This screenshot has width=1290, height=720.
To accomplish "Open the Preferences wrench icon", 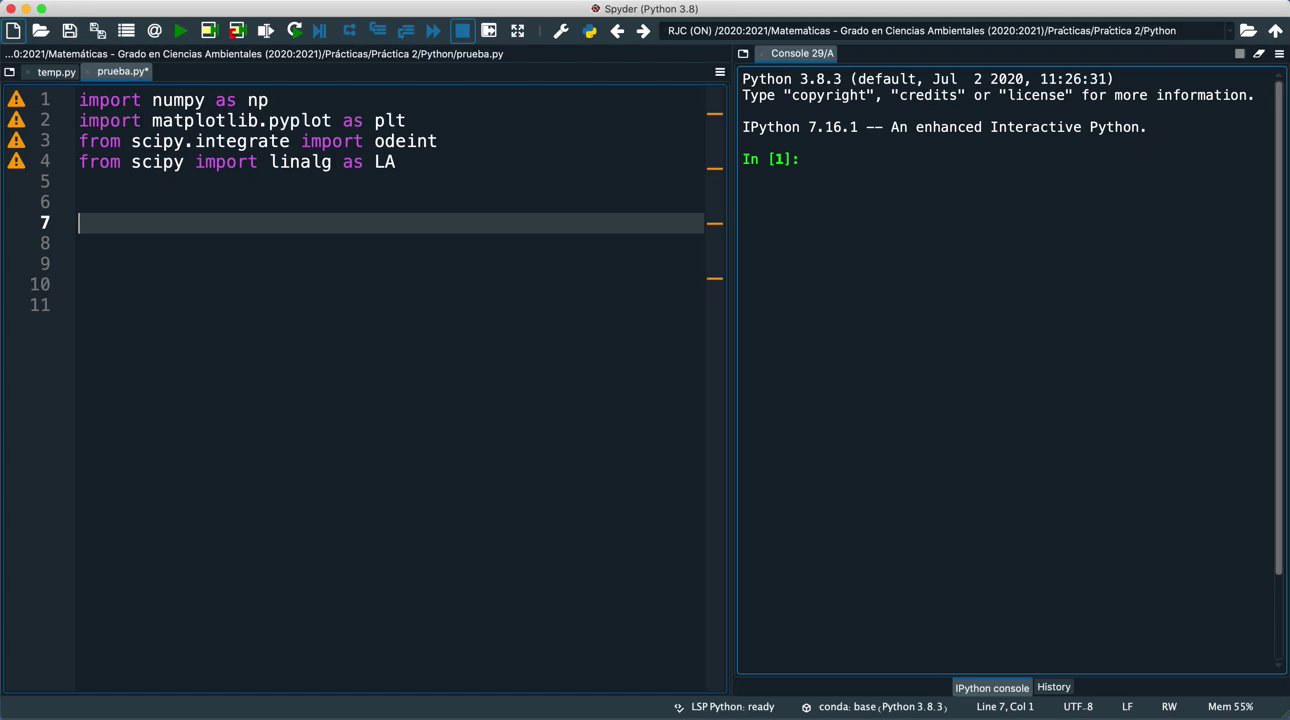I will (561, 31).
